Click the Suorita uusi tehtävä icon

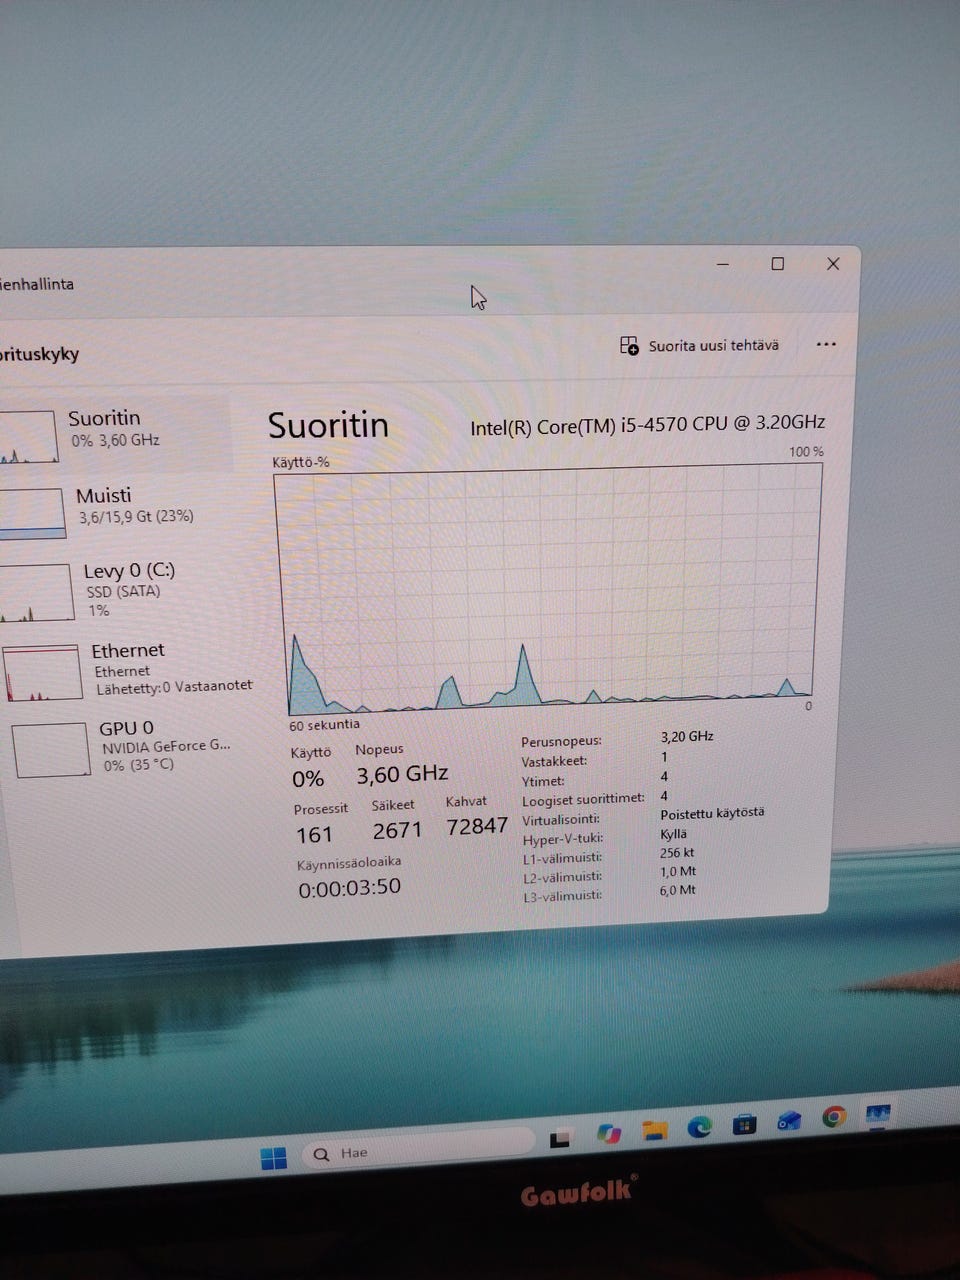click(x=629, y=346)
